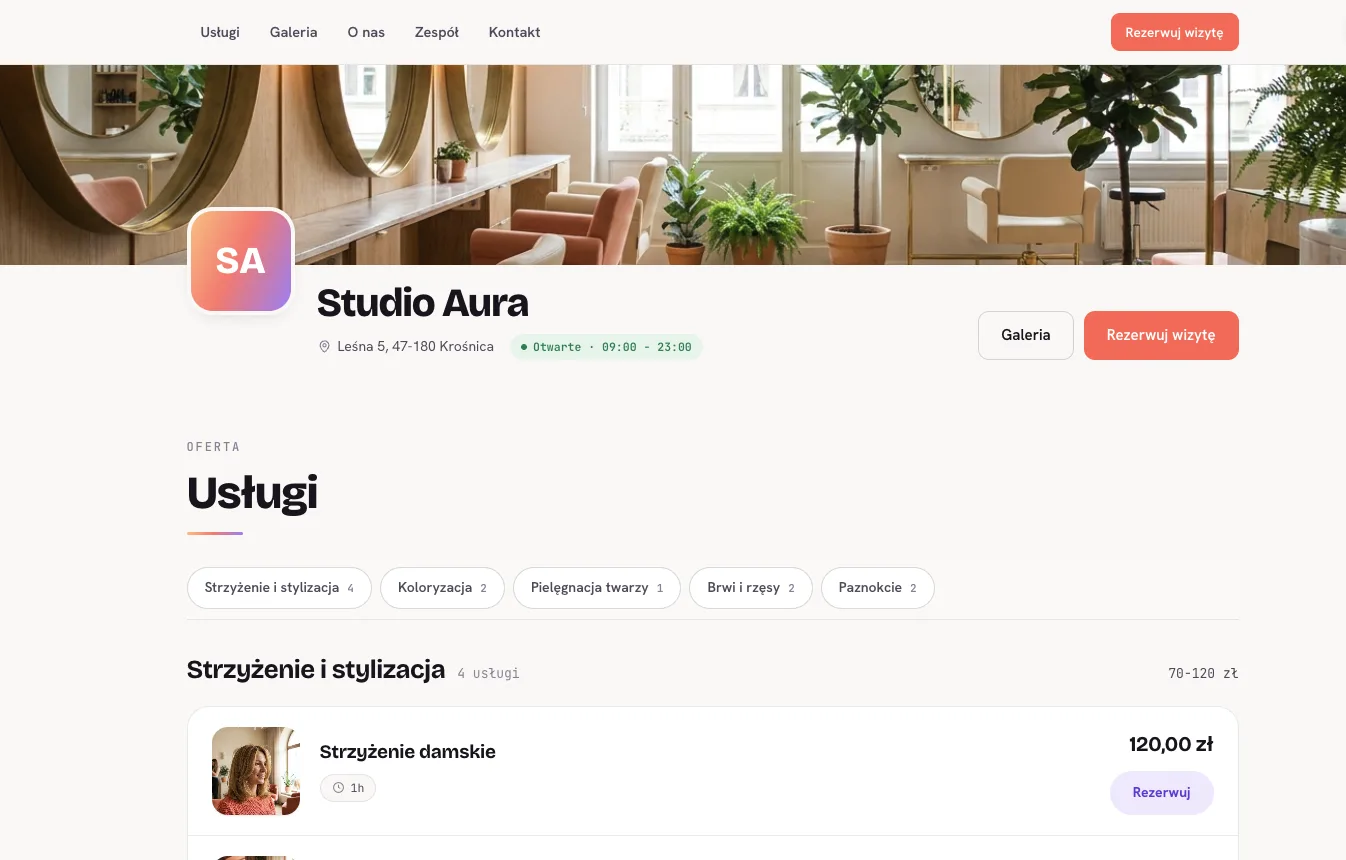Click the 70-120 zł price range
The height and width of the screenshot is (860, 1346).
(x=1203, y=673)
